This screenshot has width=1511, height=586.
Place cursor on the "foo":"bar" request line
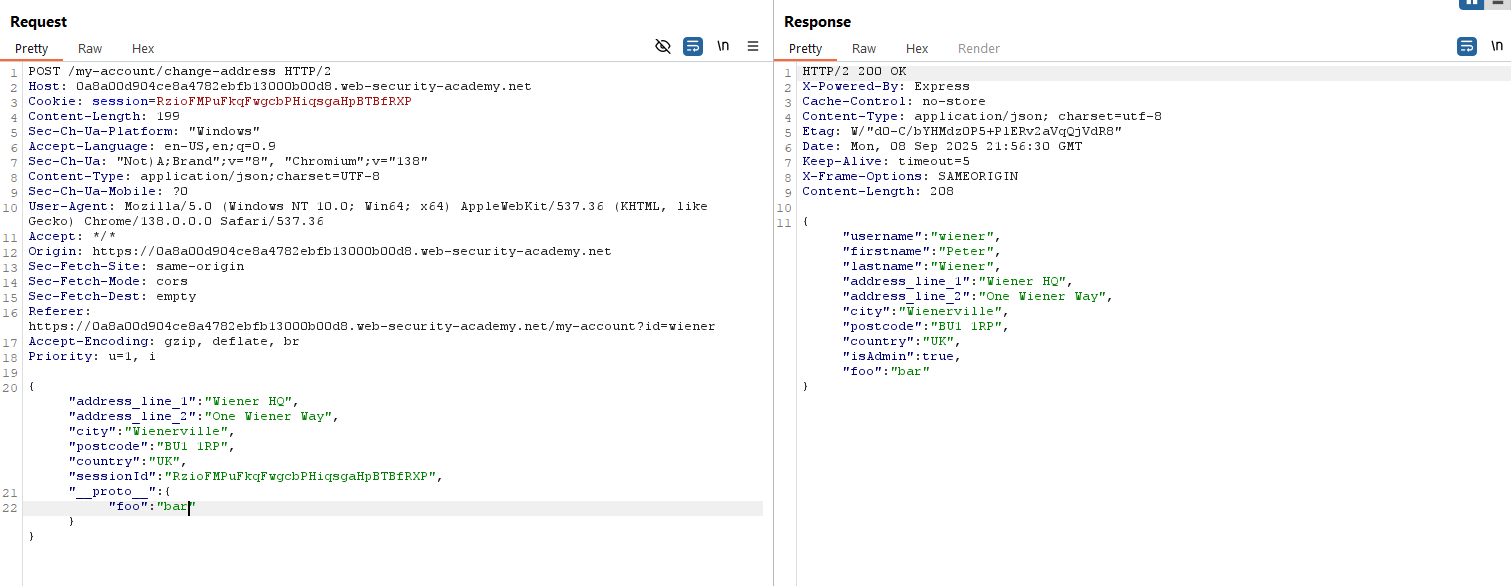point(150,507)
